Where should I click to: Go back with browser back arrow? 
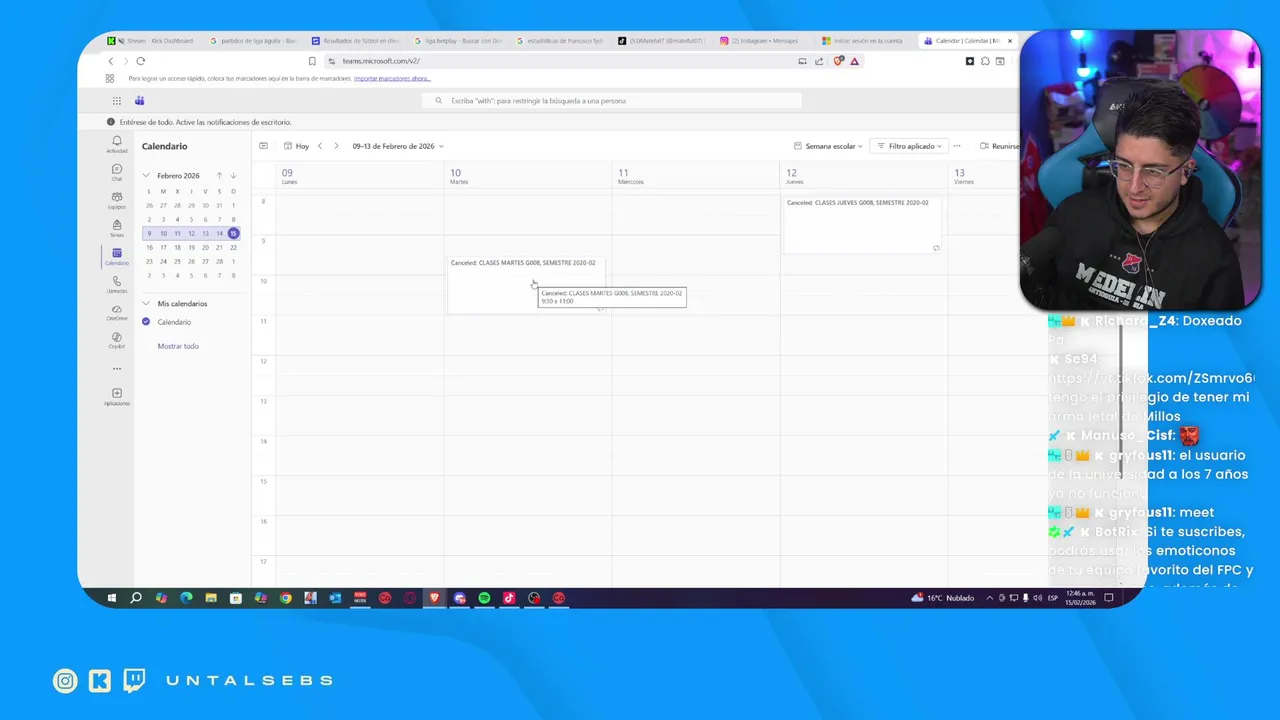111,61
